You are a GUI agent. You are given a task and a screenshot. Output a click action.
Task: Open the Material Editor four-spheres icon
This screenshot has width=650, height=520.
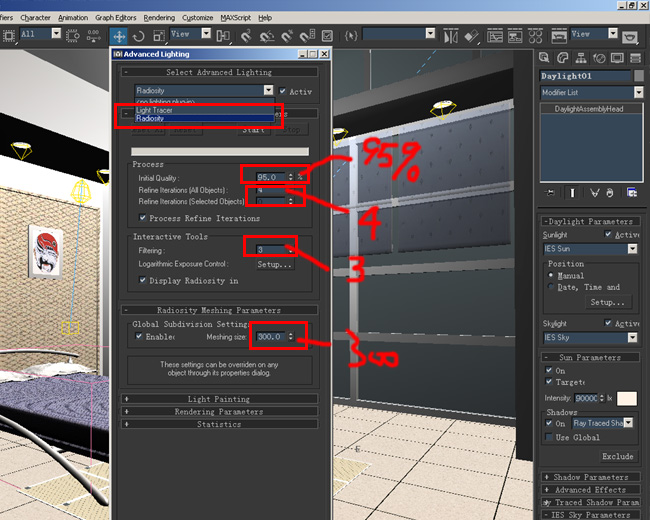(x=535, y=36)
